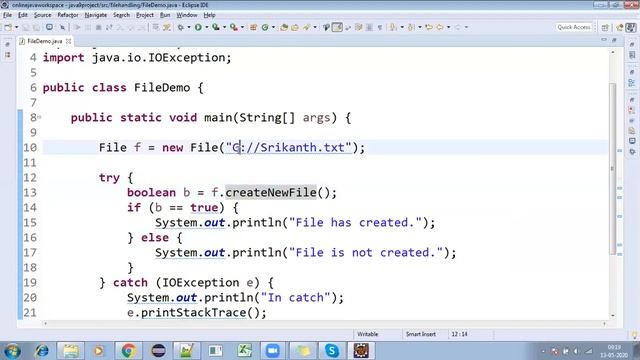Click the Run green play icon

tap(198, 27)
